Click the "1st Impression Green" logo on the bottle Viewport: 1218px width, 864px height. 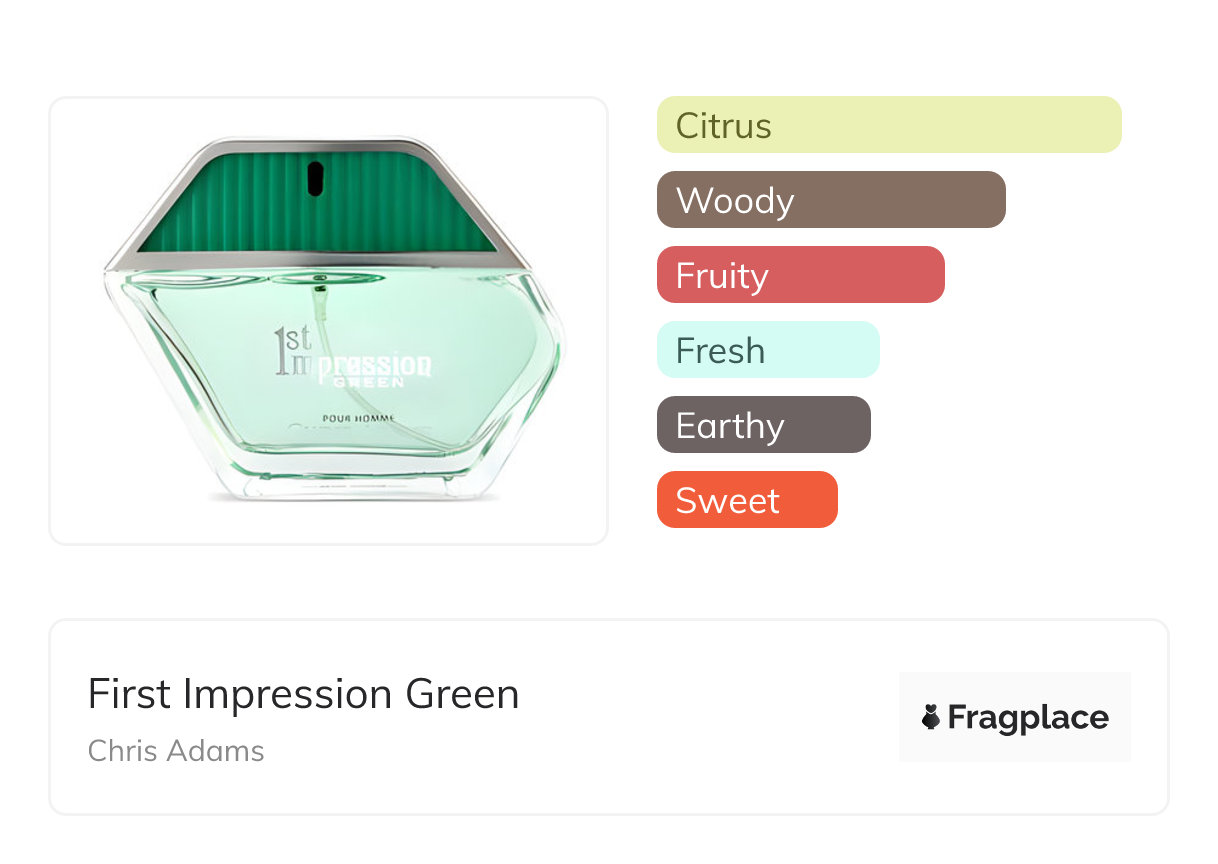coord(353,360)
